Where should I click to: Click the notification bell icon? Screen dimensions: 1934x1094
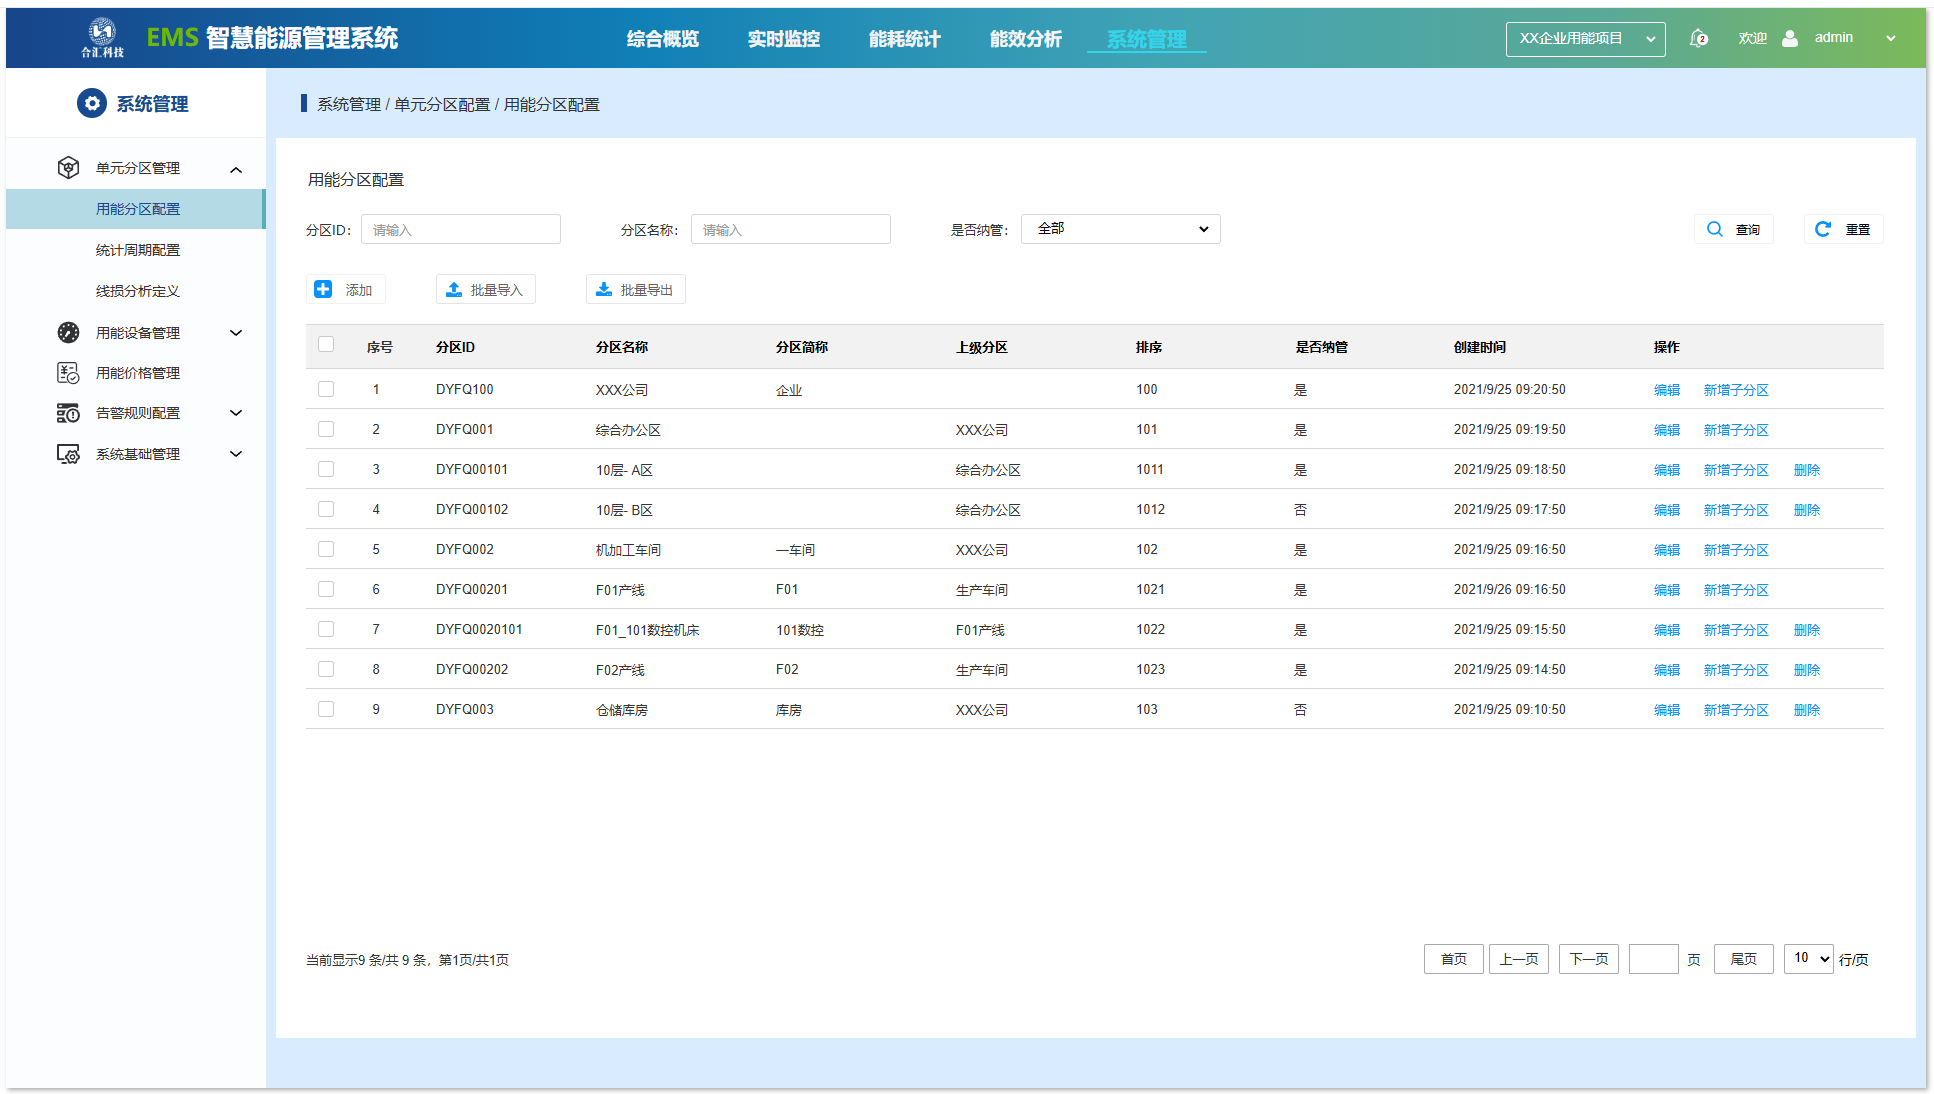(1697, 38)
